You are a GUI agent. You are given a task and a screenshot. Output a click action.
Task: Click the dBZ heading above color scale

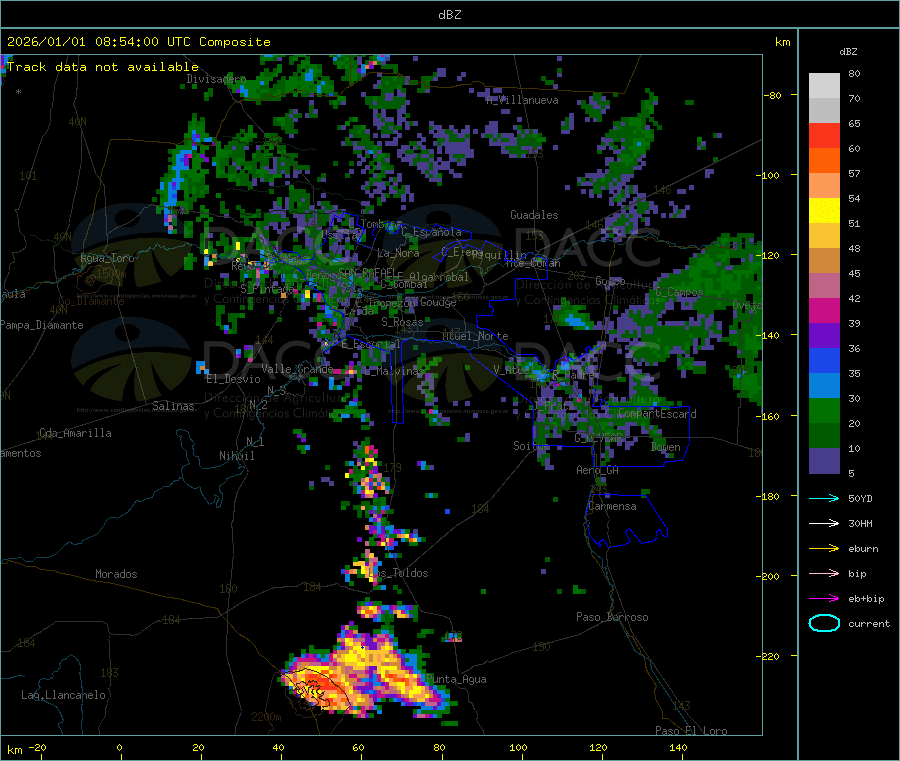click(x=848, y=52)
